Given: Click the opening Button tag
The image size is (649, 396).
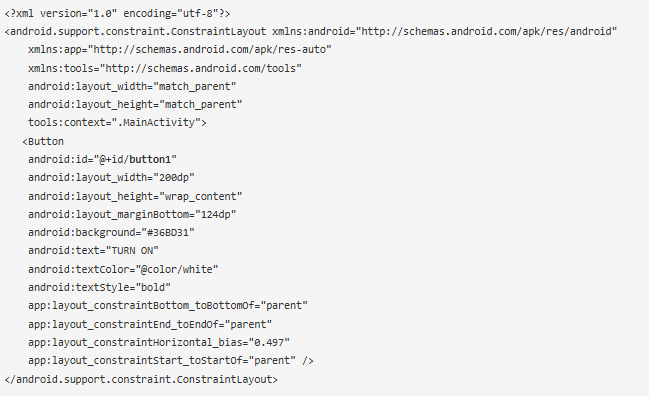Looking at the screenshot, I should (43, 142).
